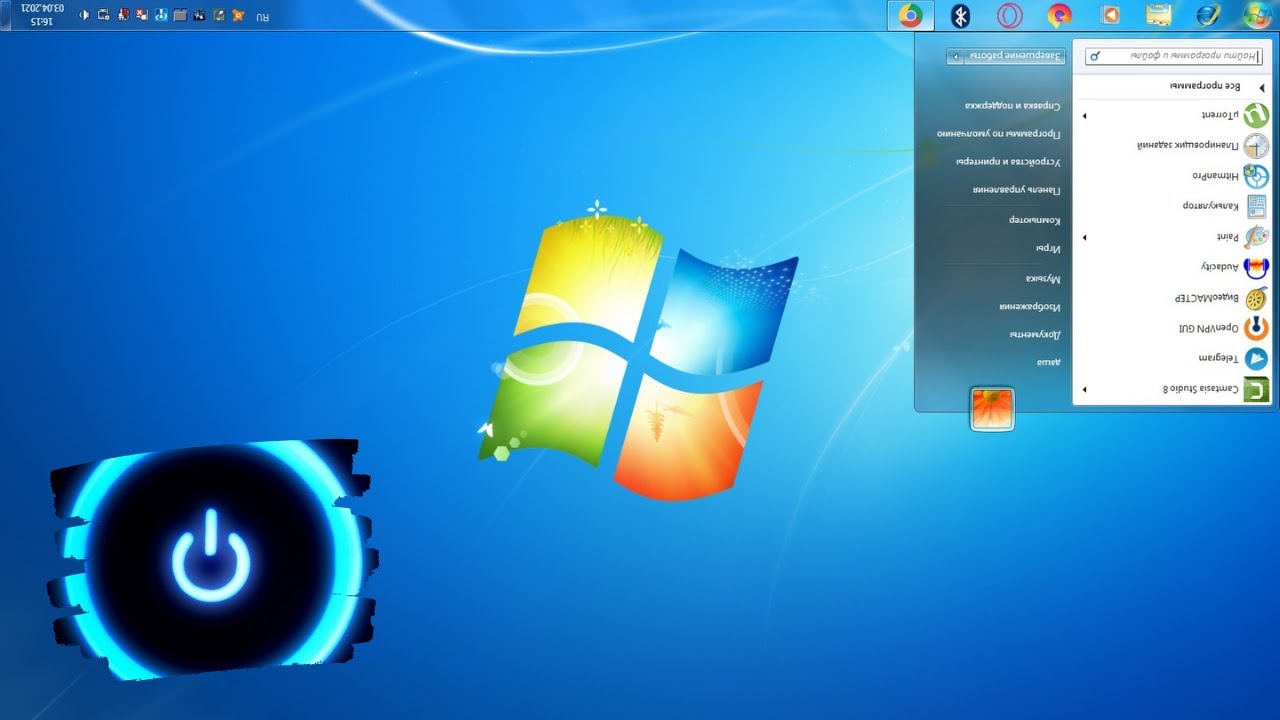The height and width of the screenshot is (720, 1280).
Task: Open Справка и поддержка
Action: tap(1012, 105)
